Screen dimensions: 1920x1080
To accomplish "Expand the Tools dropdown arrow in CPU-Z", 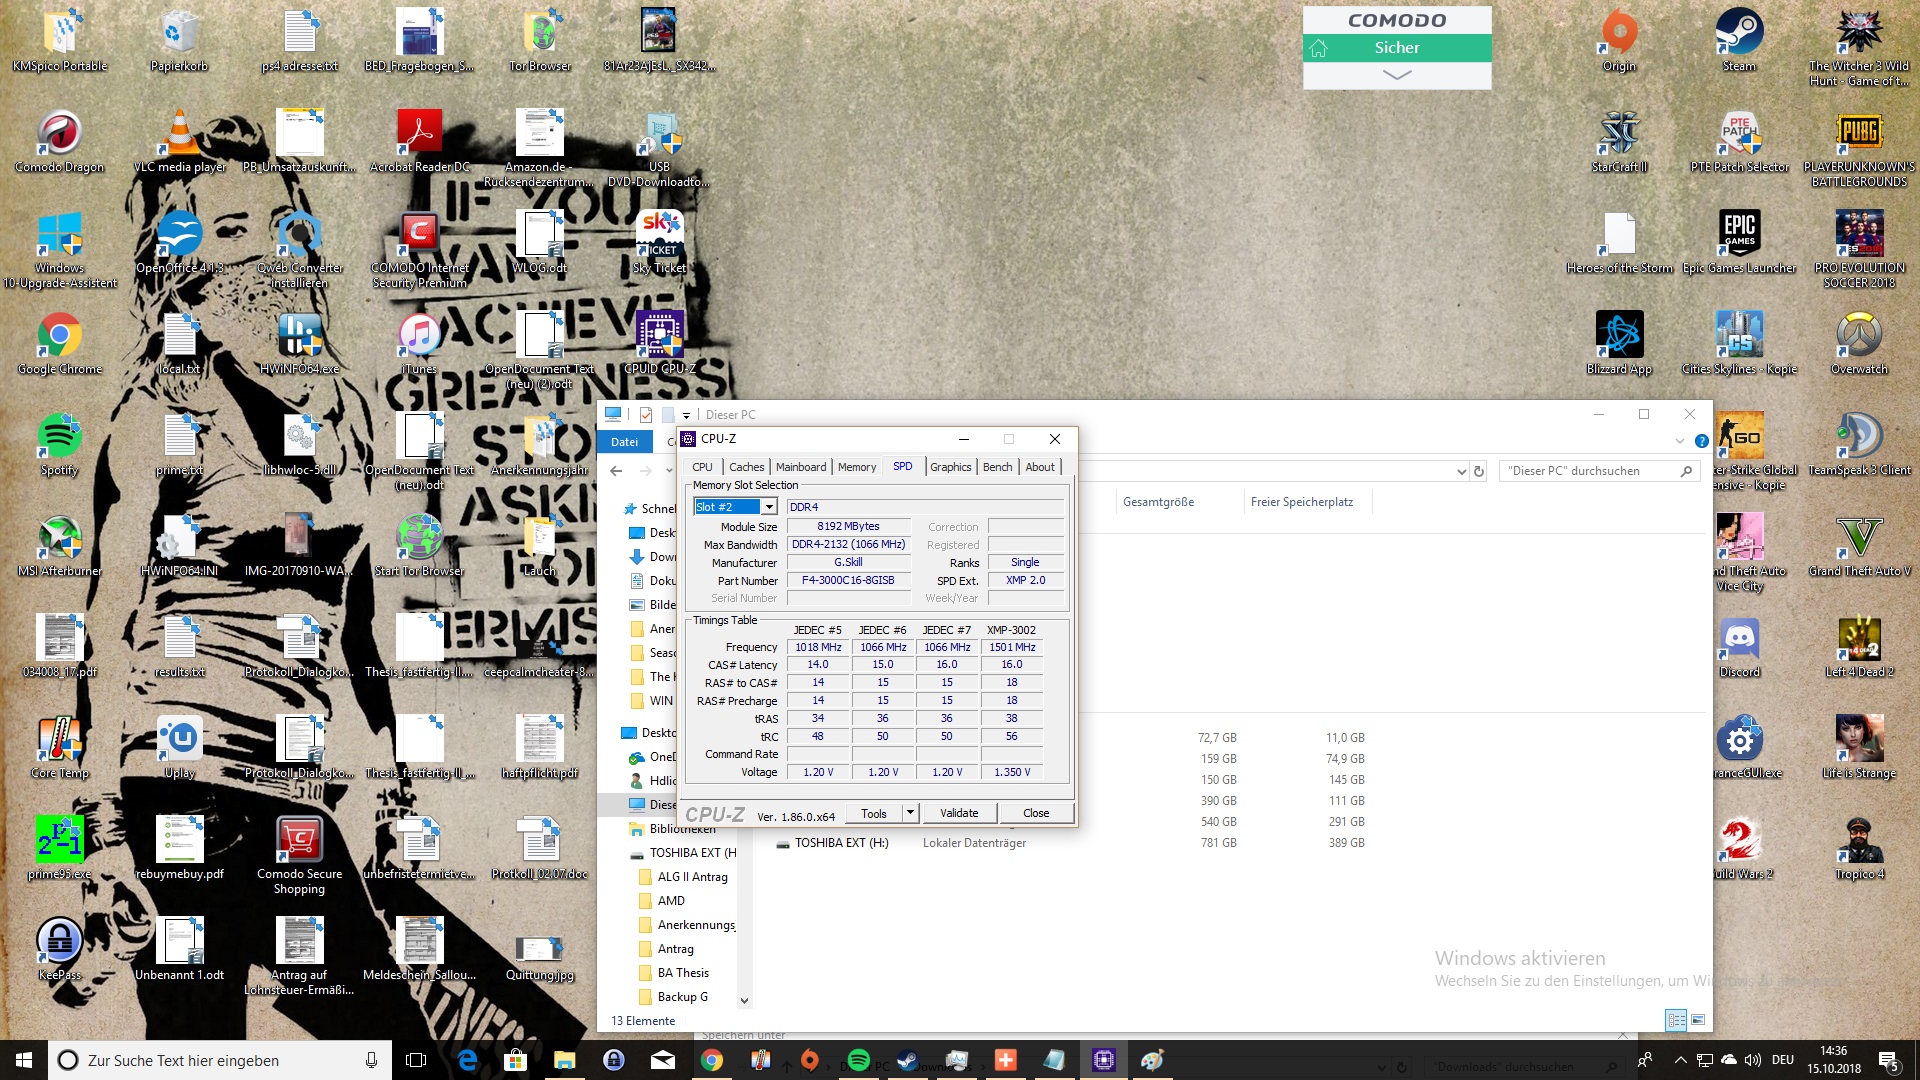I will pos(910,813).
